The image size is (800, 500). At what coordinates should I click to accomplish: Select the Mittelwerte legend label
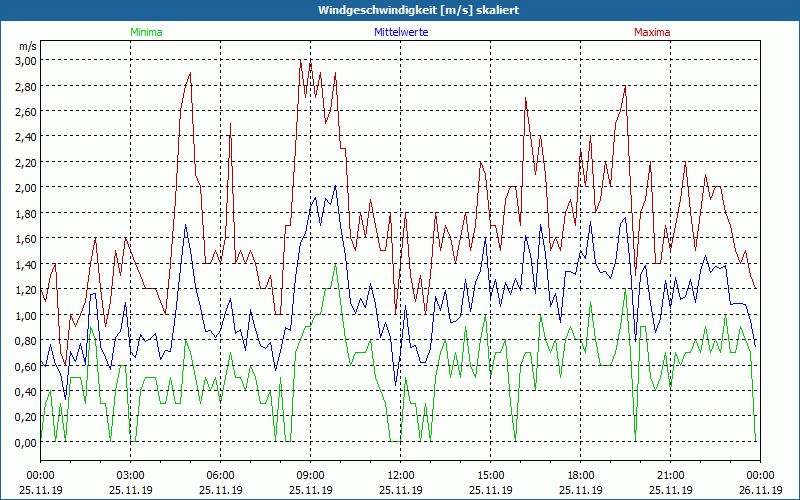400,32
